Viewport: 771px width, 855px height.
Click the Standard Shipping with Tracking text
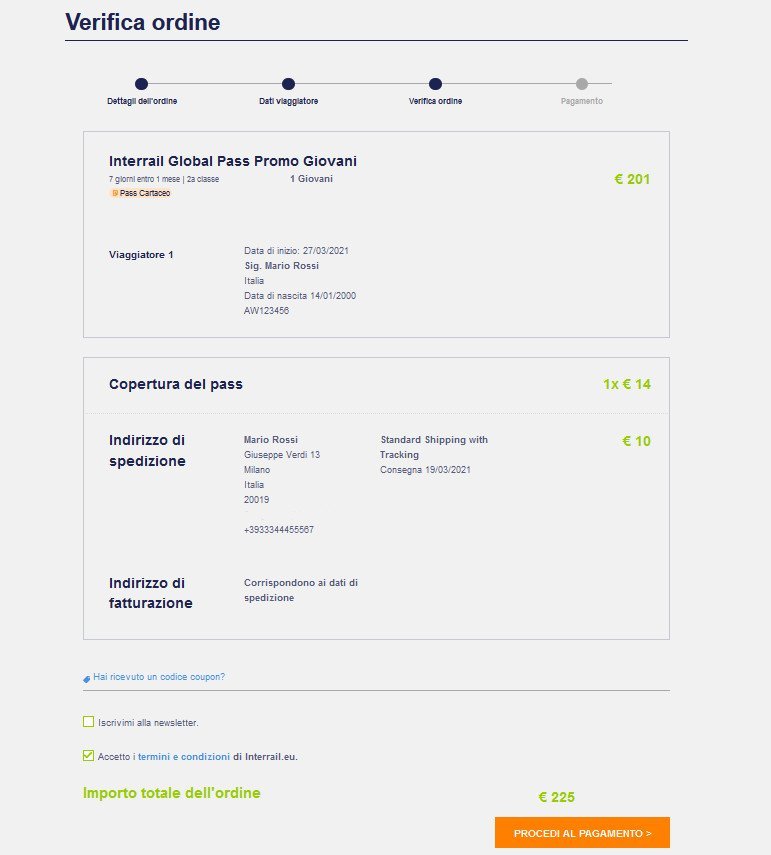point(434,447)
